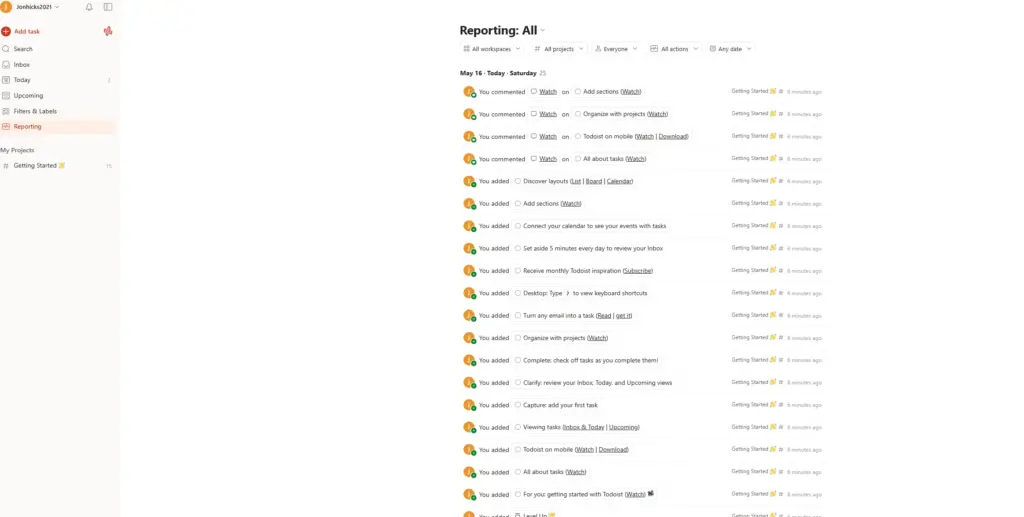
Task: Click Inbox & Today link in Viewing tasks
Action: point(584,428)
